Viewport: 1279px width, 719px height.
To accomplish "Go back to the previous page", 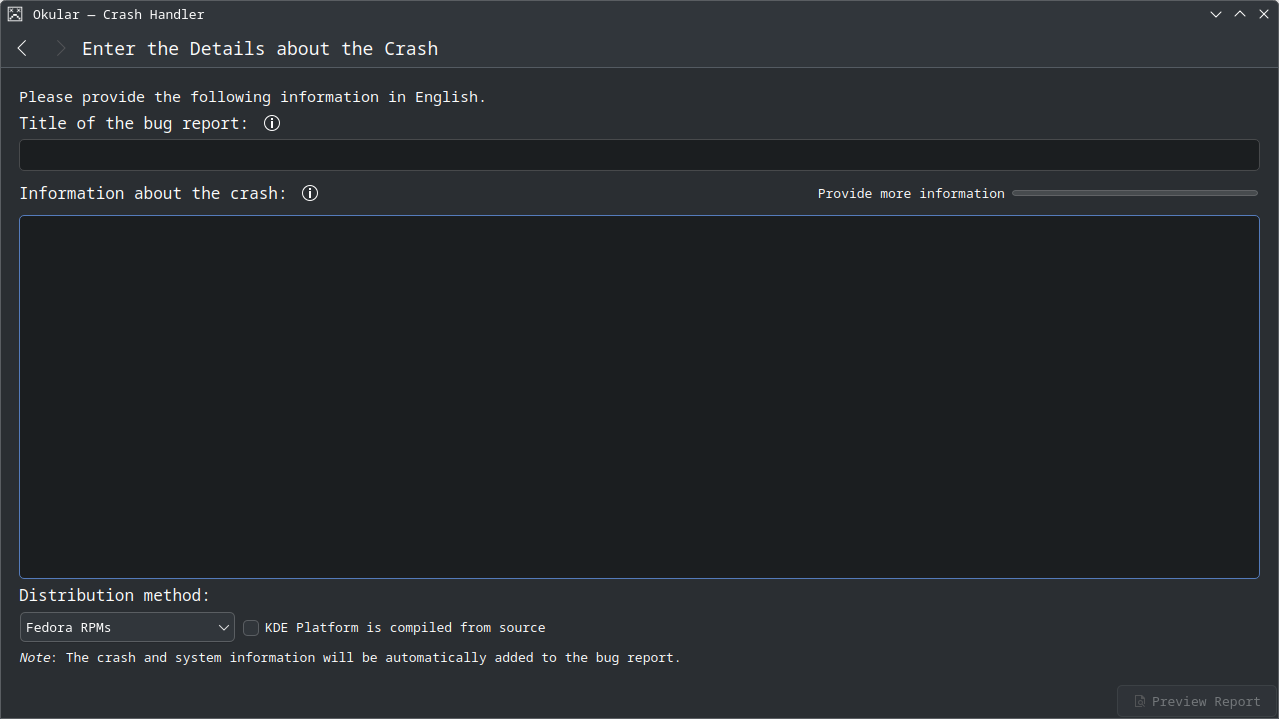I will point(22,48).
